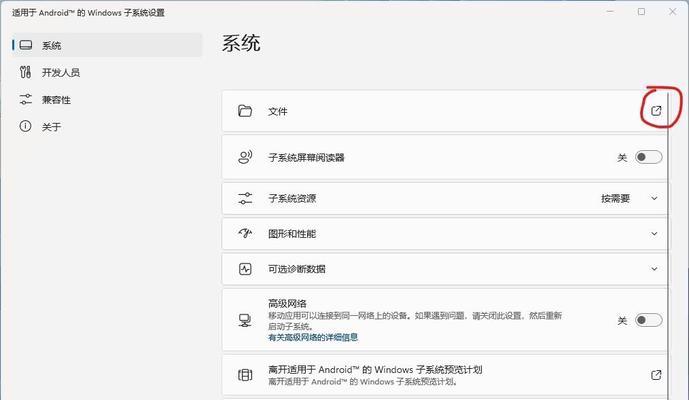Click the vertical scrollbar of settings page
The height and width of the screenshot is (400, 689).
[668, 246]
